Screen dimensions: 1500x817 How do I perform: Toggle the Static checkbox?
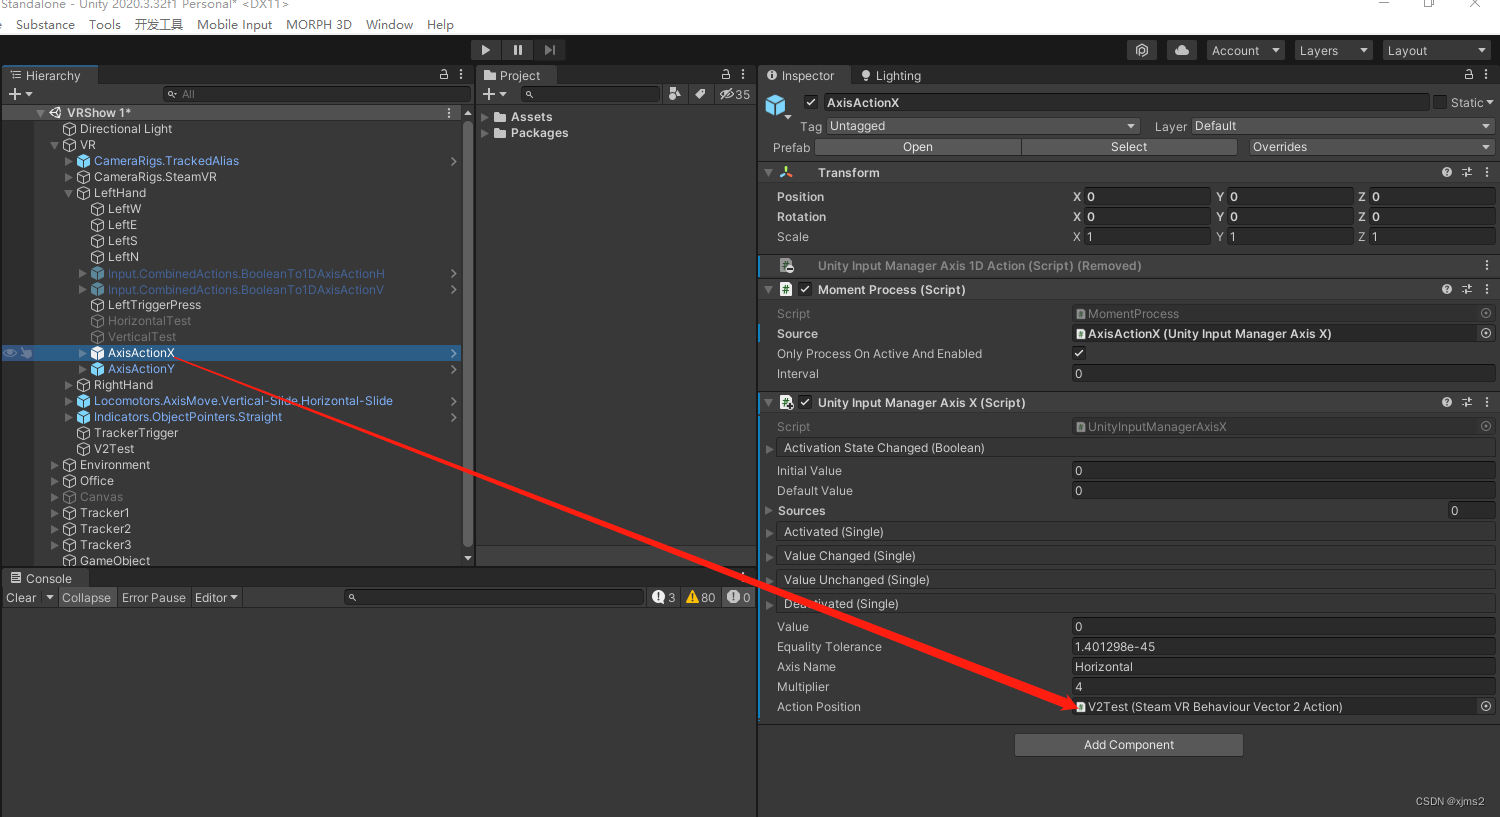pos(1440,102)
